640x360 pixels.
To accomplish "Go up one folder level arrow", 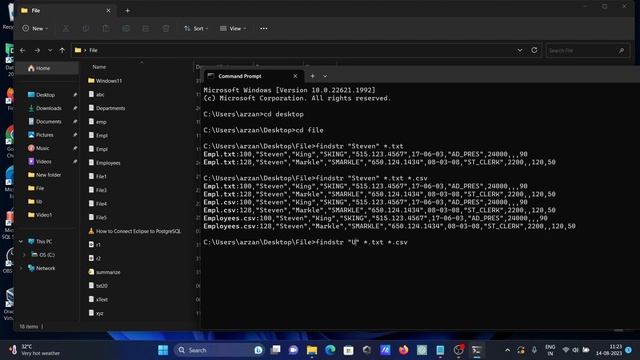I will [62, 50].
